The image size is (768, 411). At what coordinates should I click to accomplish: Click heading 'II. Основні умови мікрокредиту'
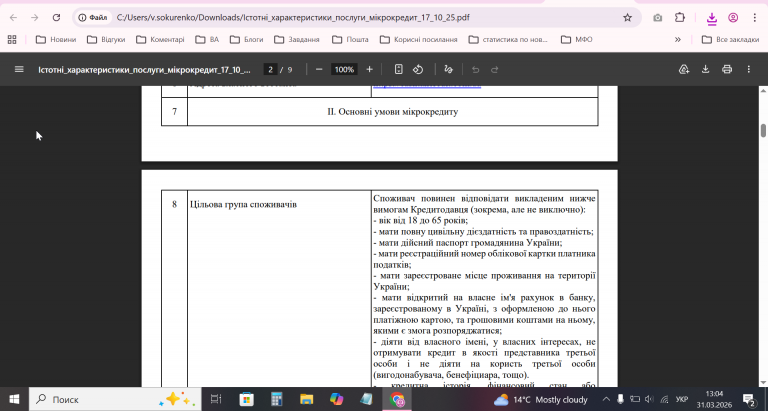[392, 112]
